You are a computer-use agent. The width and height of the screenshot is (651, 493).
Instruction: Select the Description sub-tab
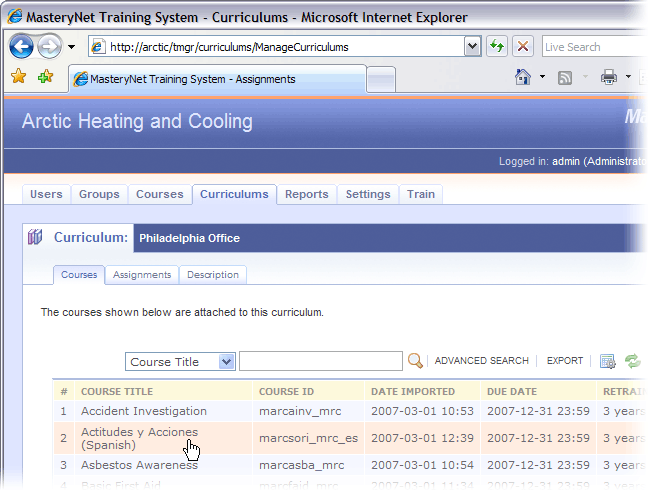click(213, 275)
